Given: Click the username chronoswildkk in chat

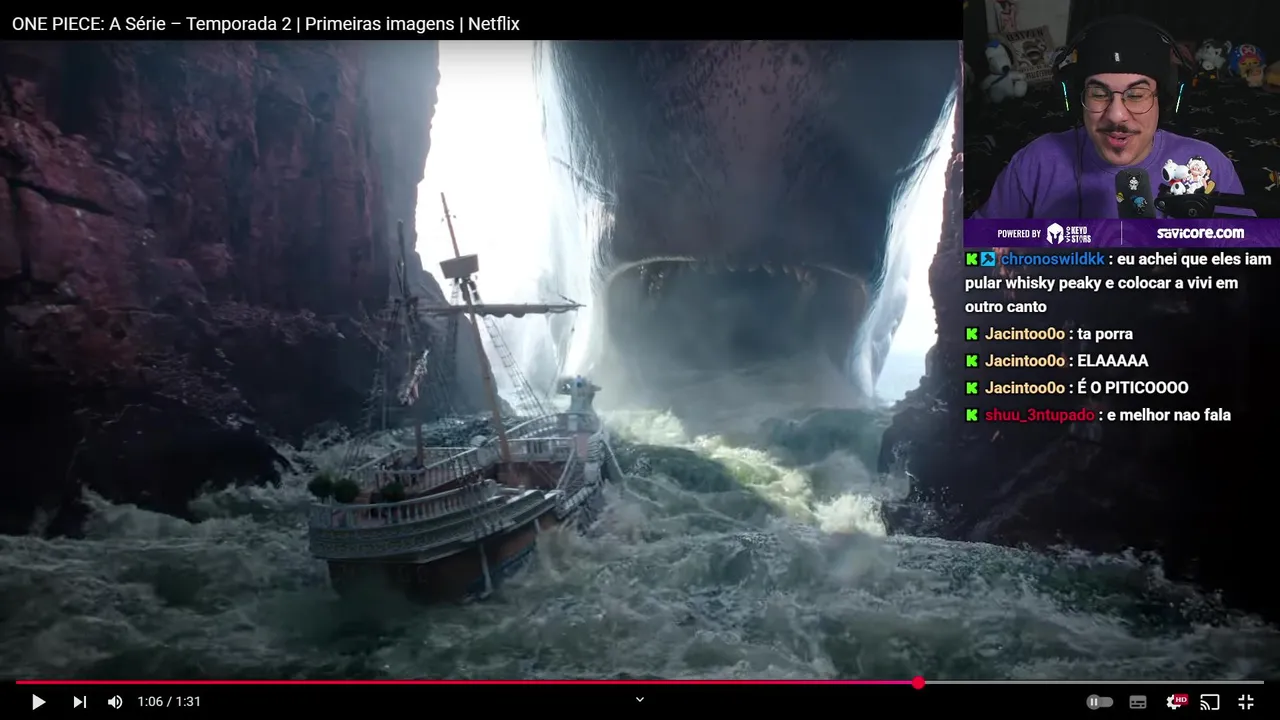Looking at the screenshot, I should pos(1053,259).
